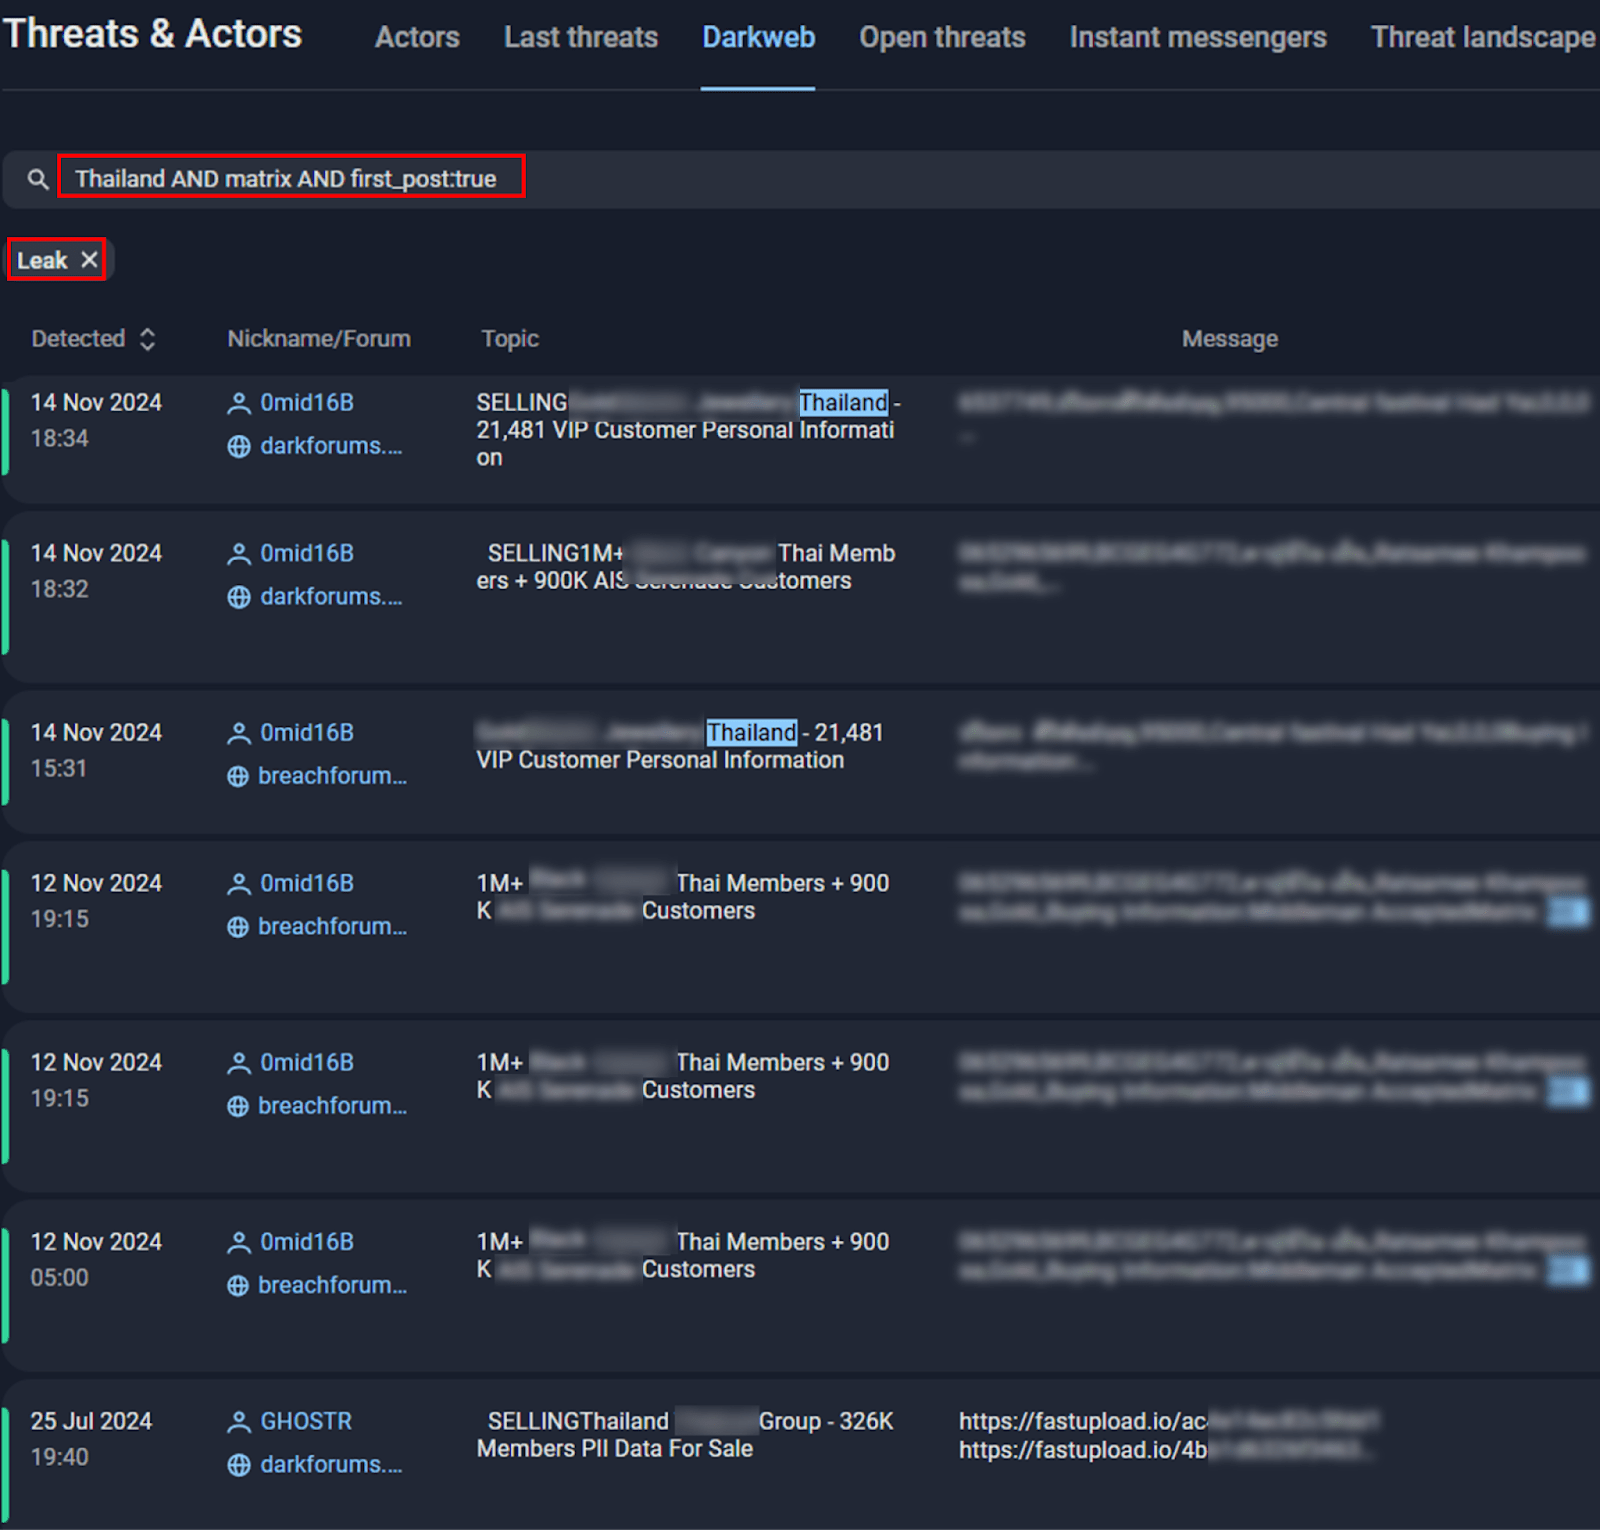1600x1530 pixels.
Task: Click the globe icon next to breachforum on the 15:31 row
Action: [x=238, y=776]
